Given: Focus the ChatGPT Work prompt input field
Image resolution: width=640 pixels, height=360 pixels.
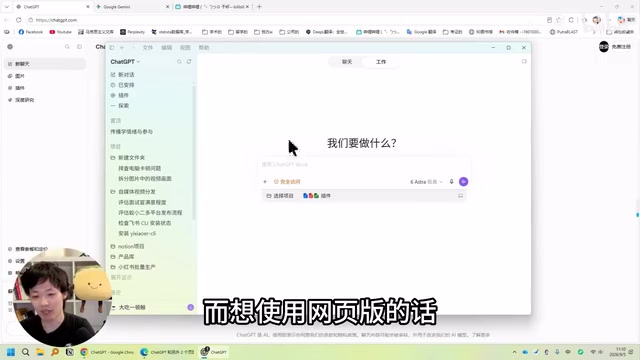Looking at the screenshot, I should point(363,164).
